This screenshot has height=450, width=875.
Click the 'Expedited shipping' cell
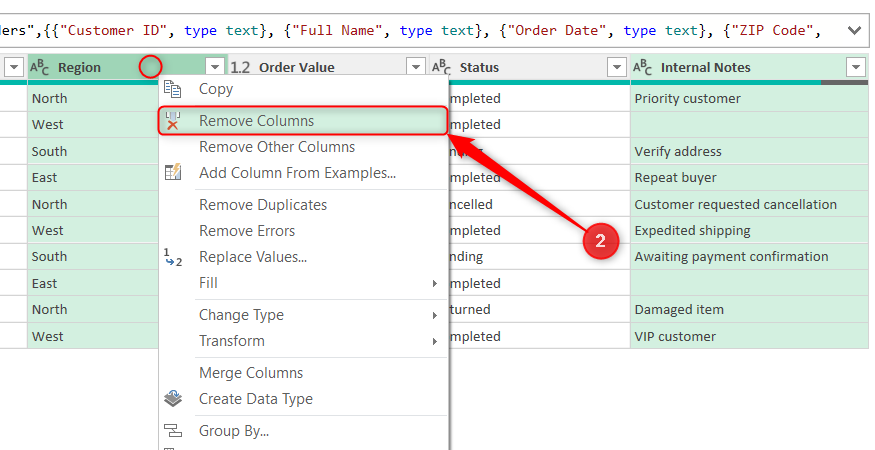749,231
